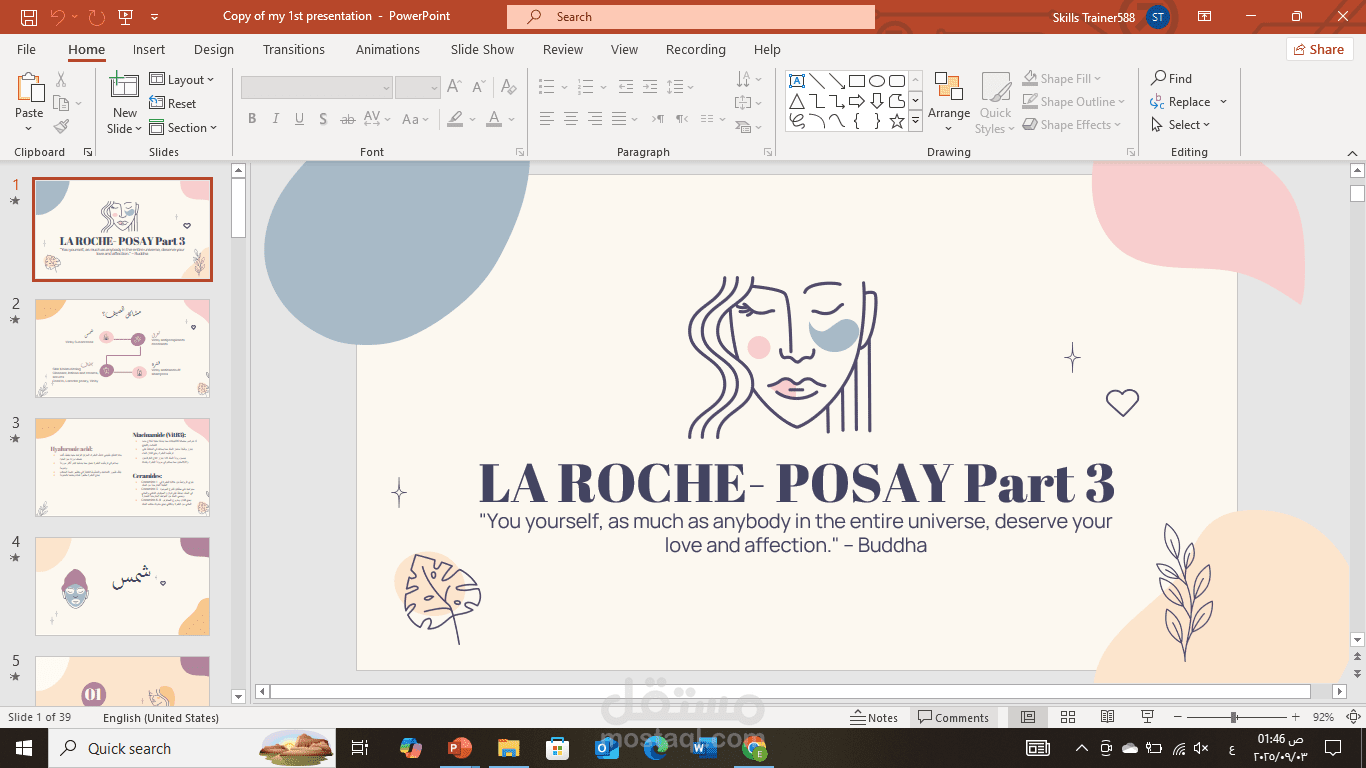Click the Reset slide button

(173, 104)
